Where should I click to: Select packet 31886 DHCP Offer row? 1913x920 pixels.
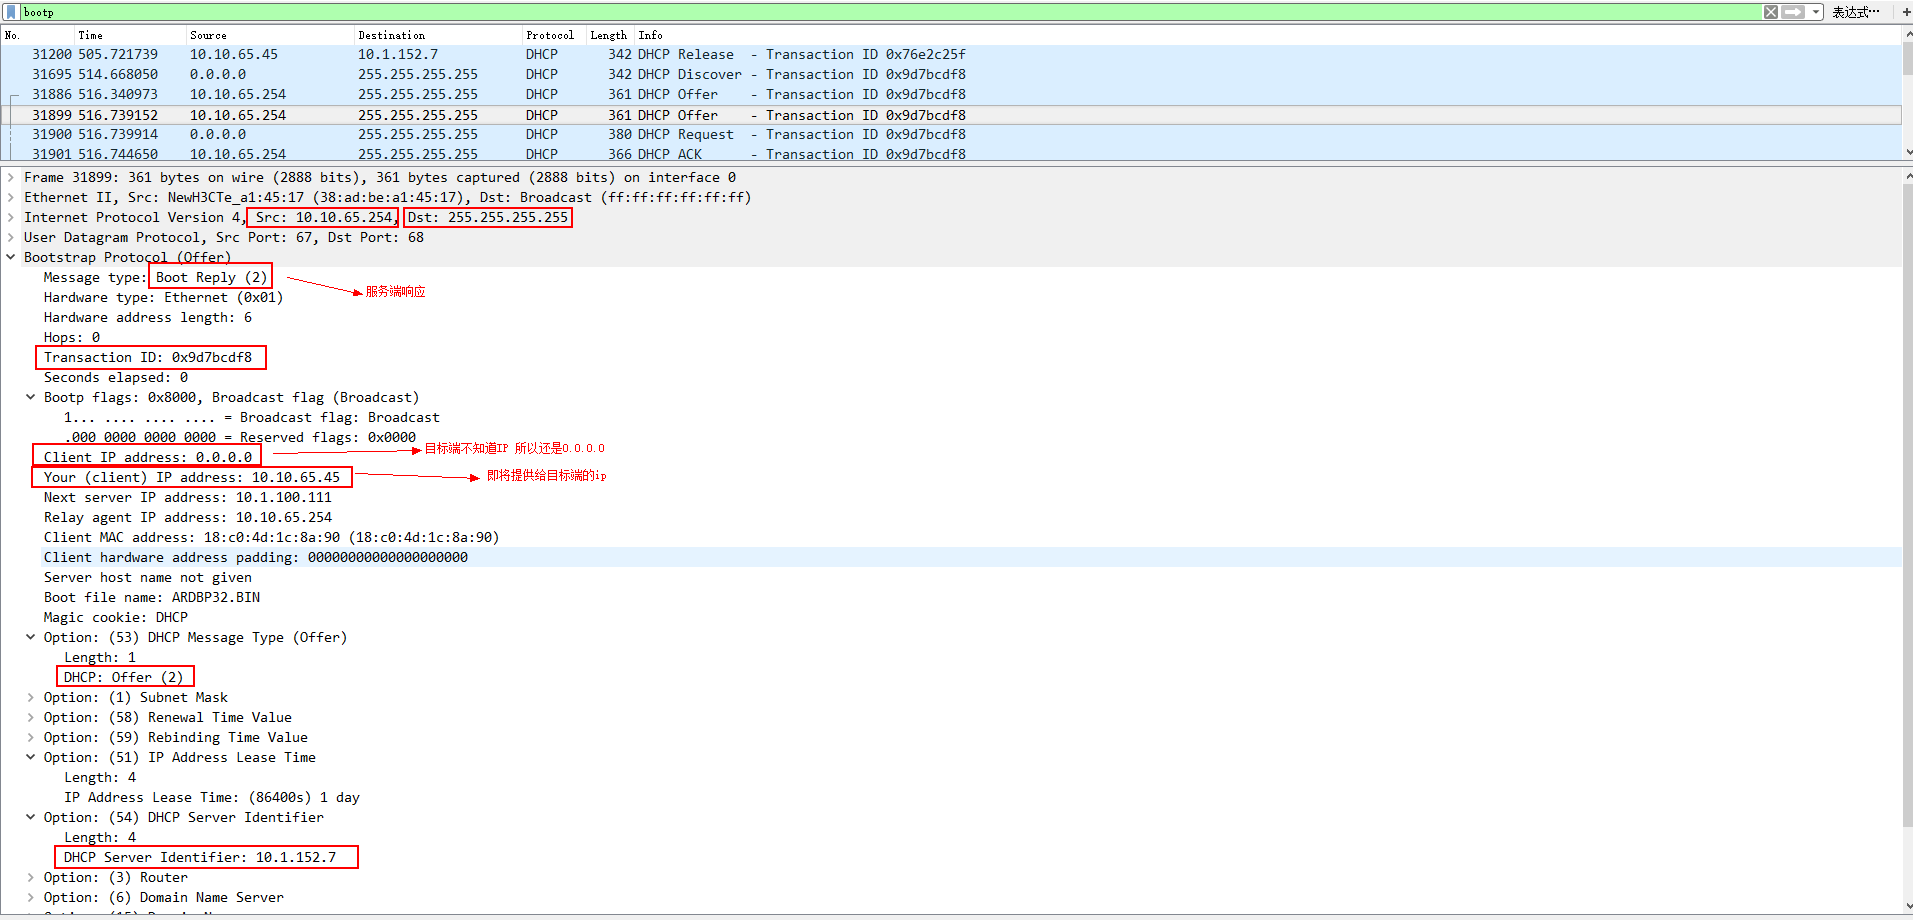pos(950,95)
